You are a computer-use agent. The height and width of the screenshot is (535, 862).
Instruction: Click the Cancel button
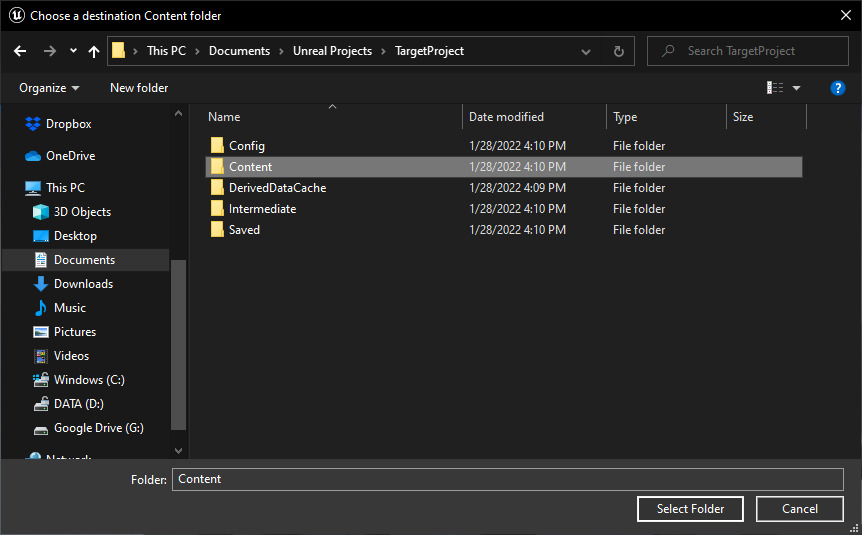point(799,509)
